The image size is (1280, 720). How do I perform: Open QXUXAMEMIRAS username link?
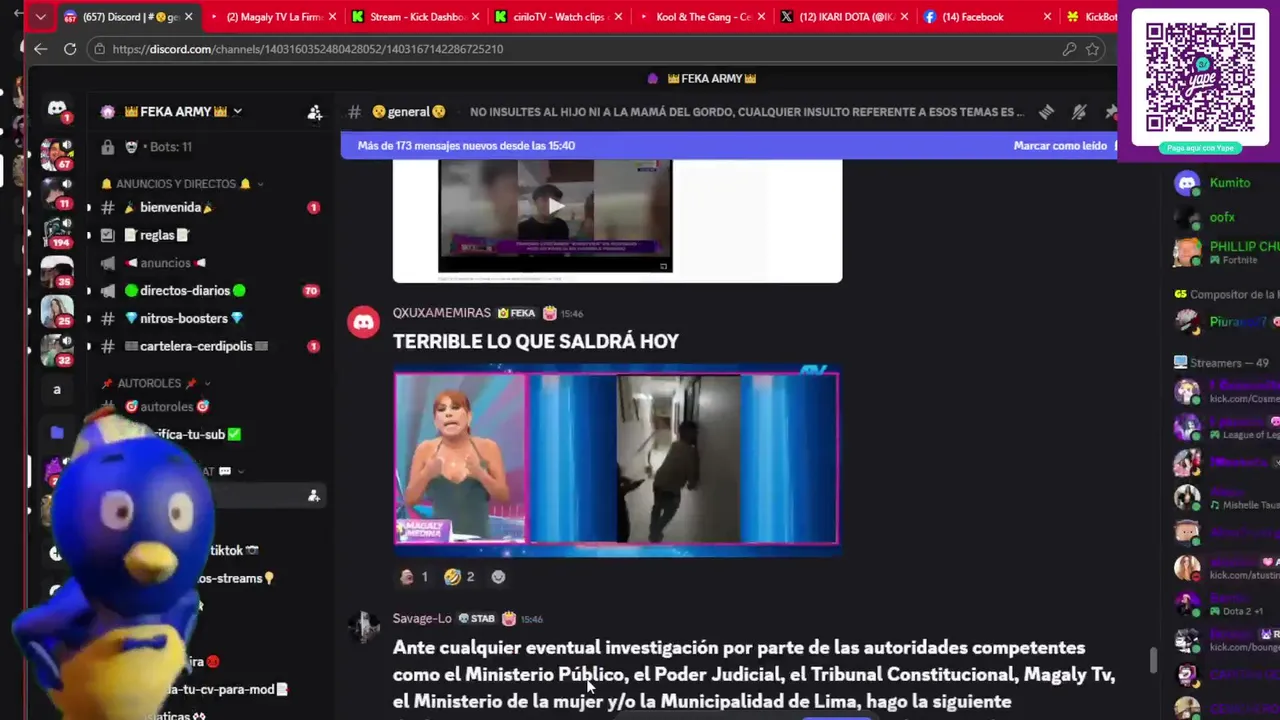click(441, 313)
